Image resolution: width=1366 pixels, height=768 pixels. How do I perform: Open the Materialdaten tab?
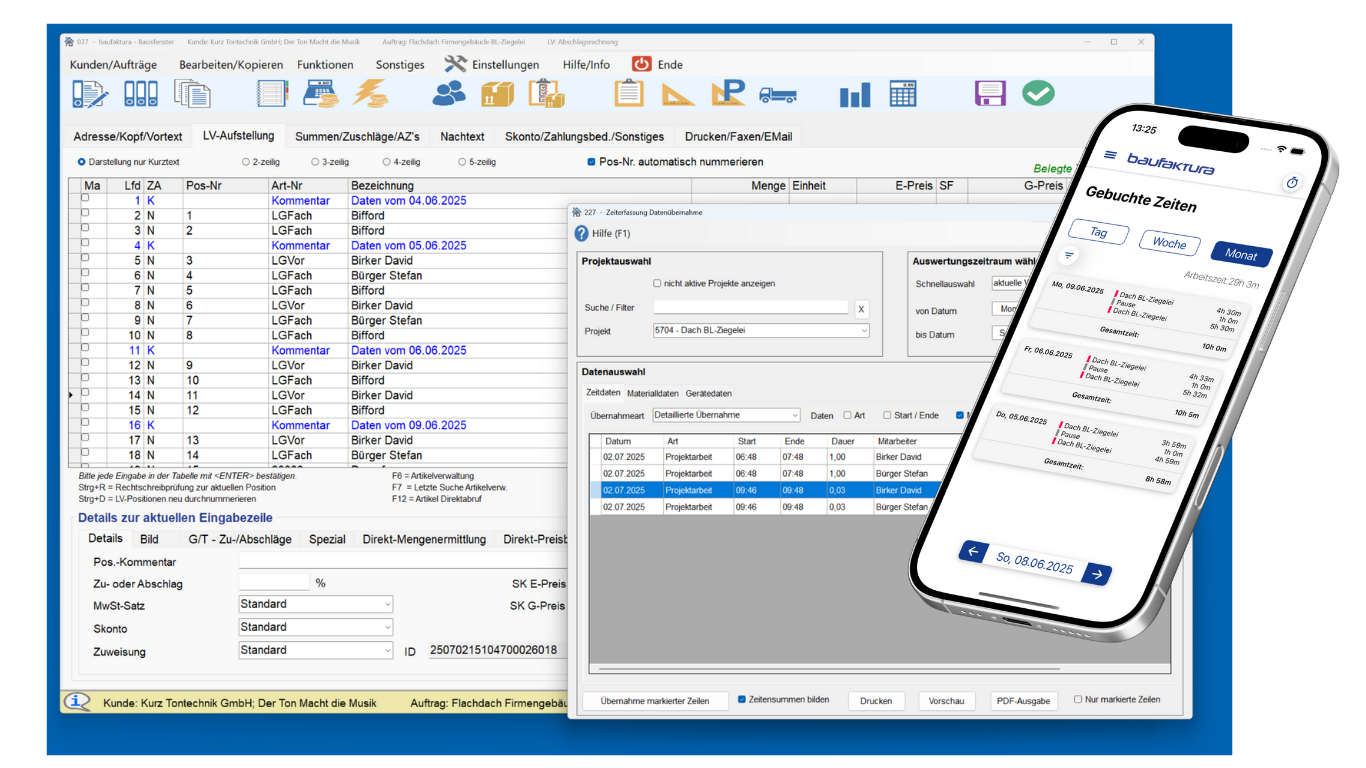coord(653,393)
